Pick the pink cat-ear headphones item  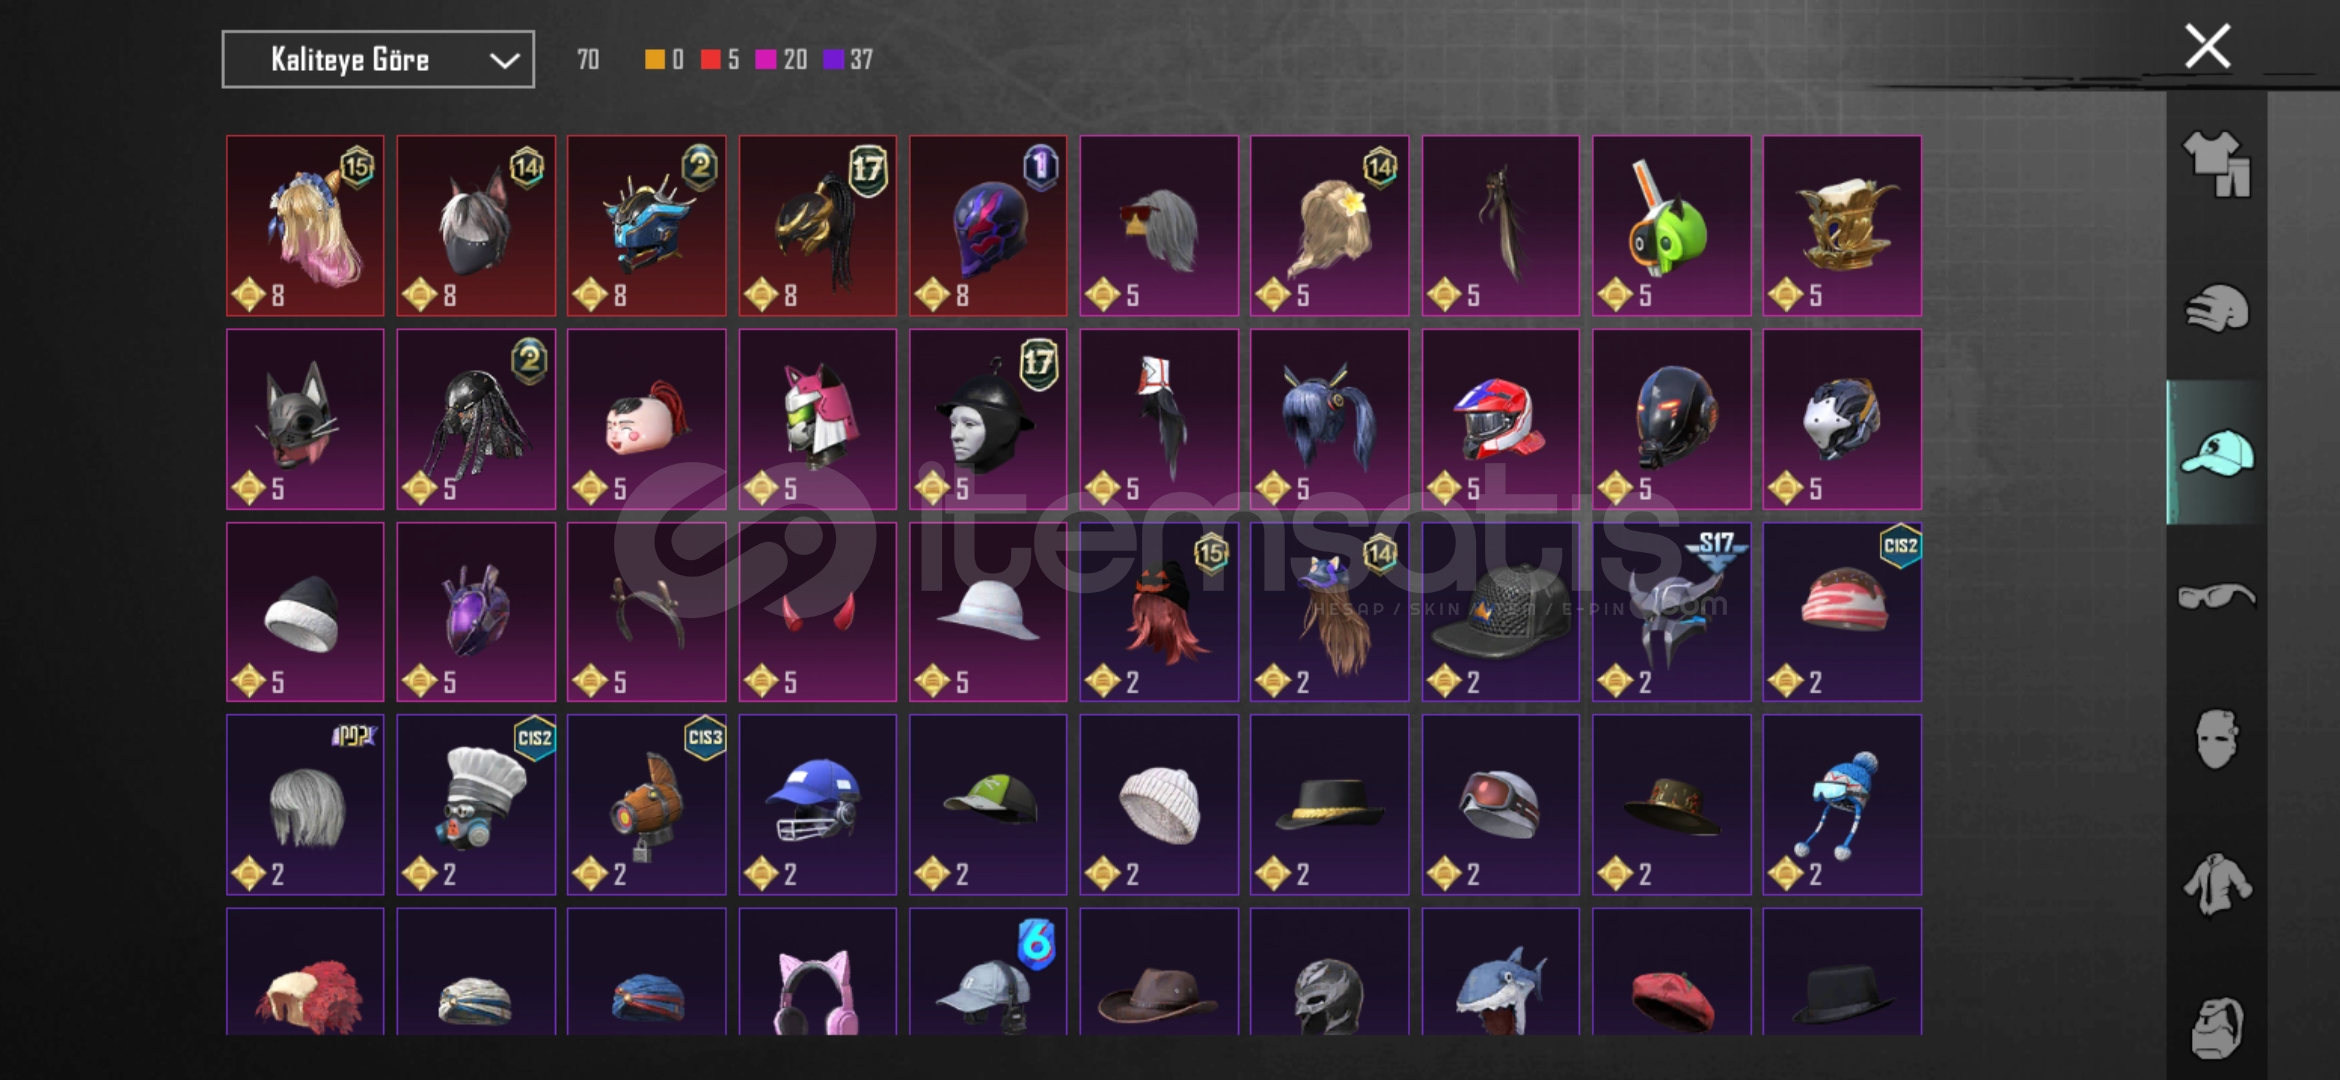[x=818, y=972]
